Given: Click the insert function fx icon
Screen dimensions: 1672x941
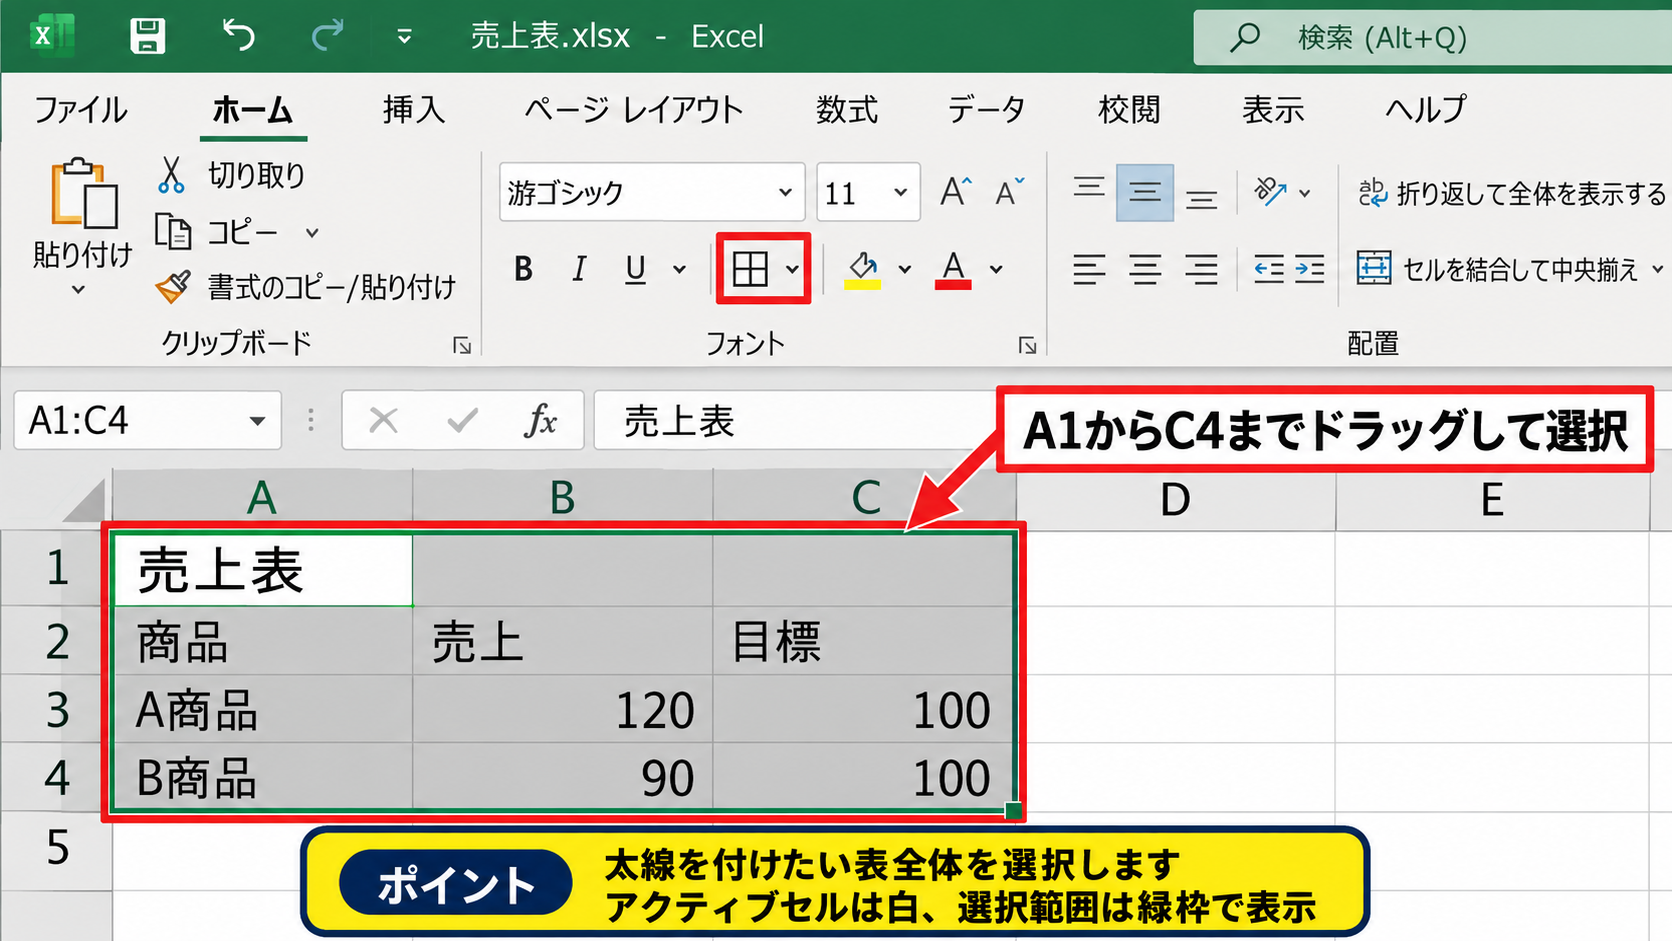Looking at the screenshot, I should point(541,421).
